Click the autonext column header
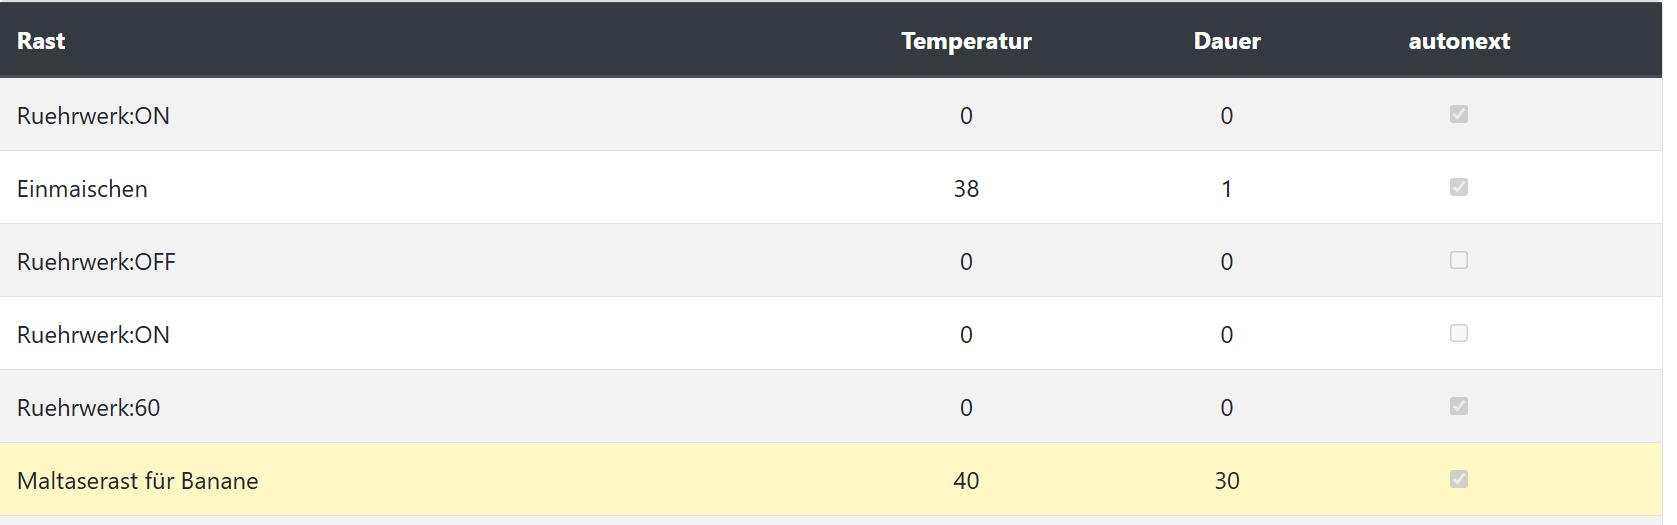The image size is (1677, 525). pyautogui.click(x=1459, y=41)
